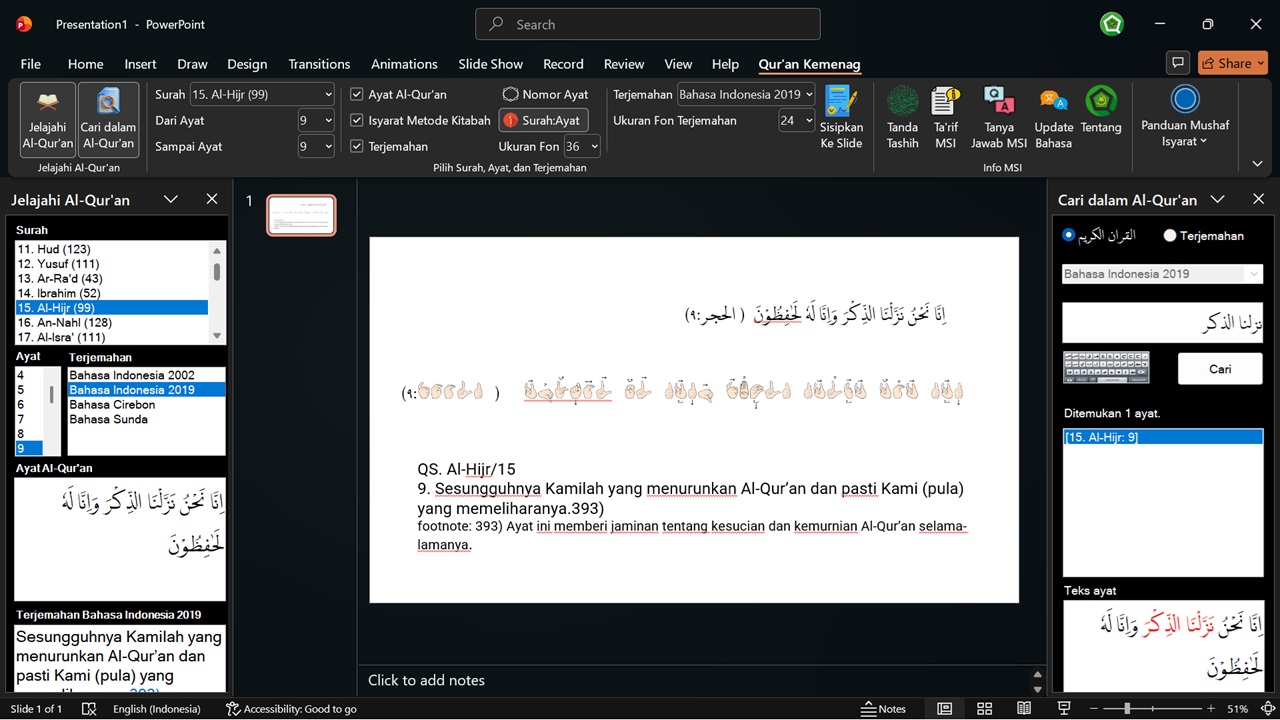1280x720 pixels.
Task: Open the Animations ribbon tab
Action: pos(403,63)
